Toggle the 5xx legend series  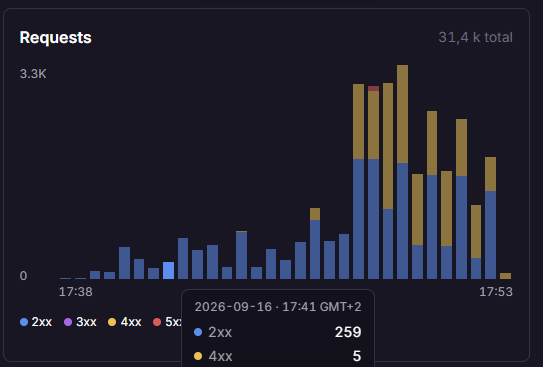167,322
